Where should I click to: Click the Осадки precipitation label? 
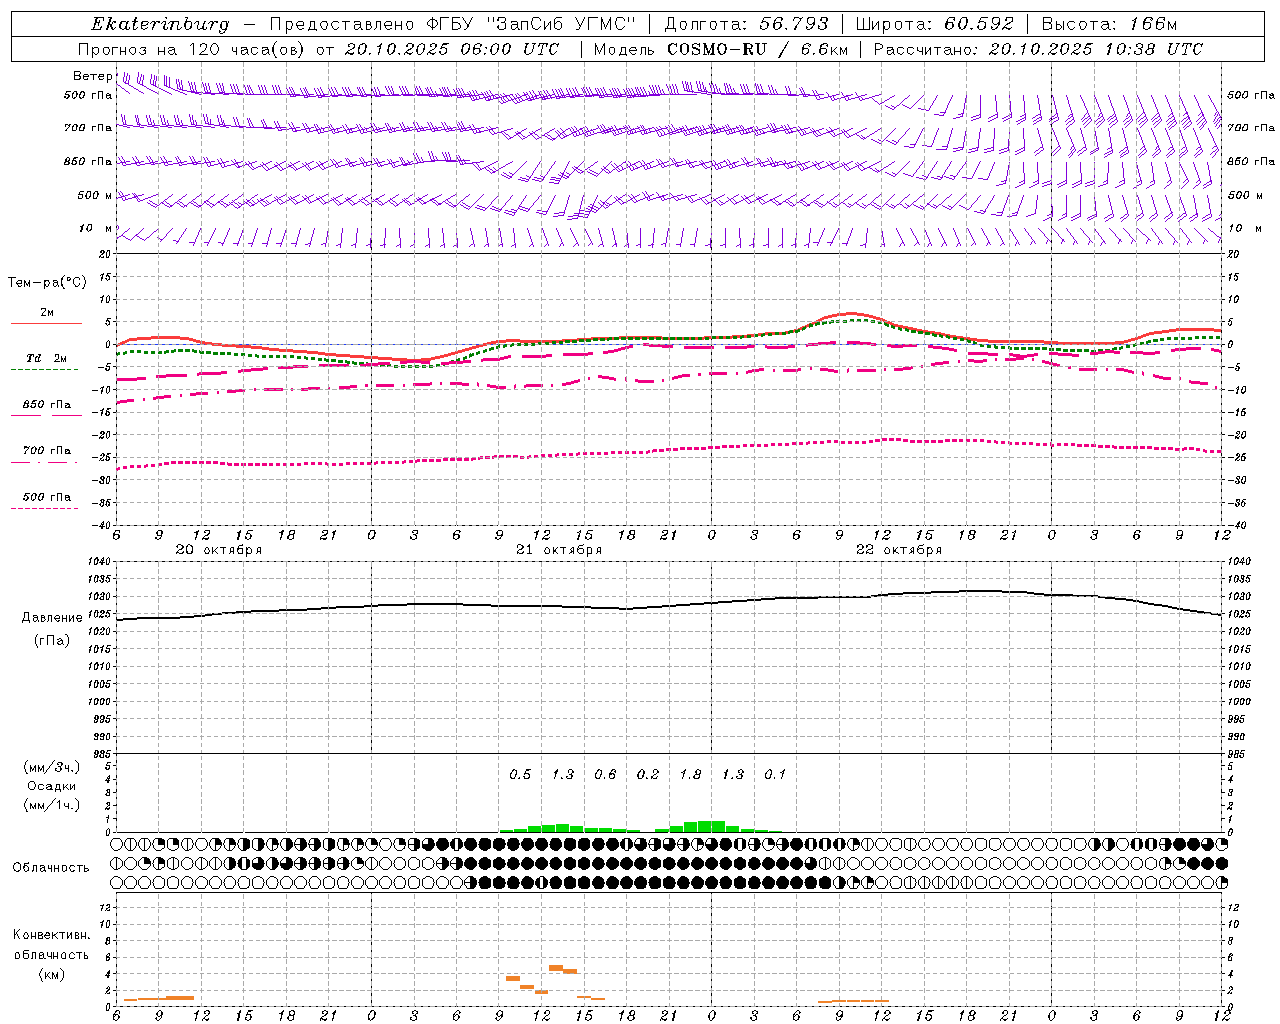tap(52, 786)
